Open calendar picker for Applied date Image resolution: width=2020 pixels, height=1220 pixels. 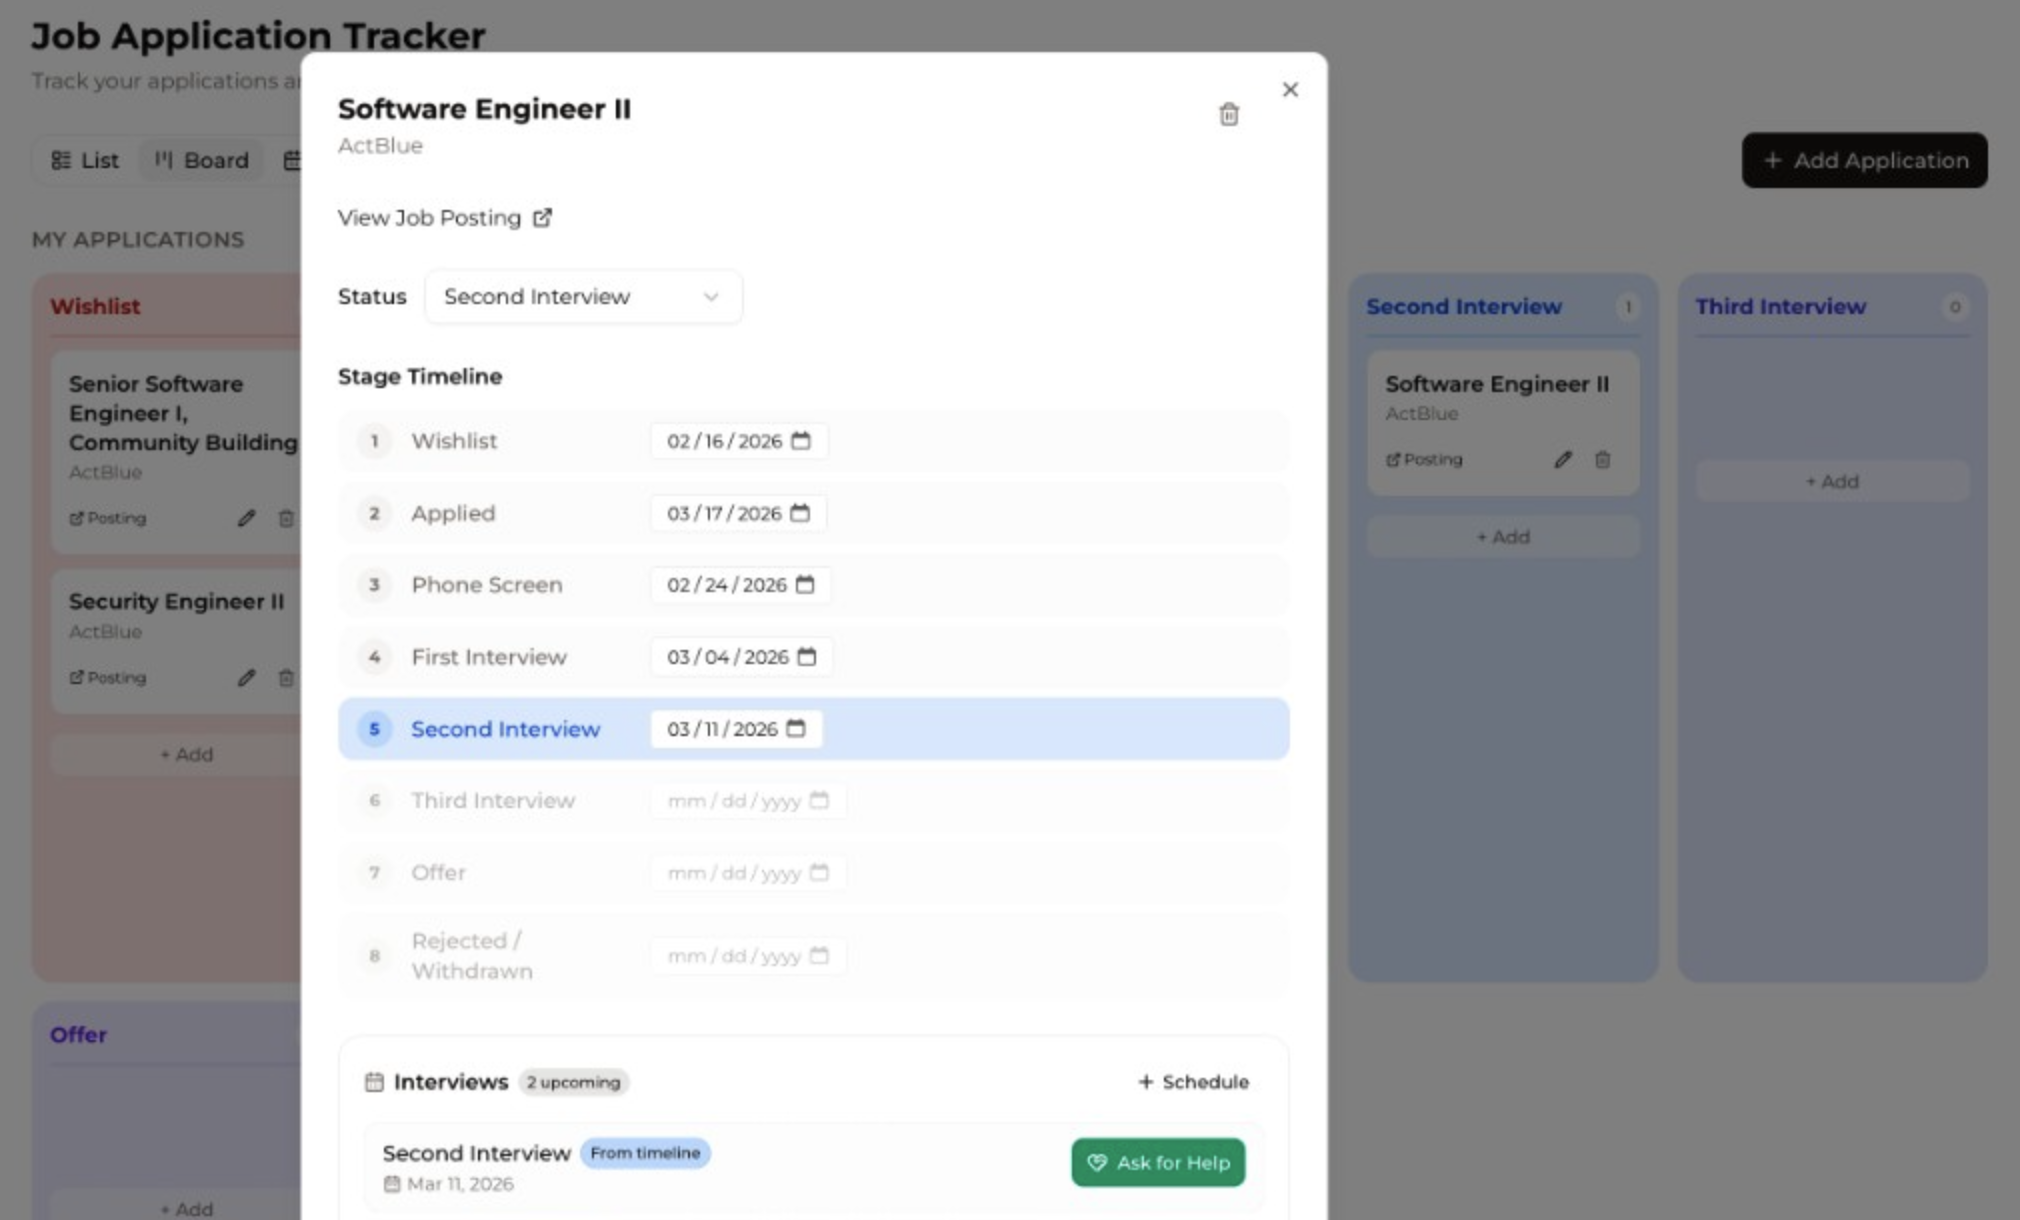pyautogui.click(x=800, y=513)
